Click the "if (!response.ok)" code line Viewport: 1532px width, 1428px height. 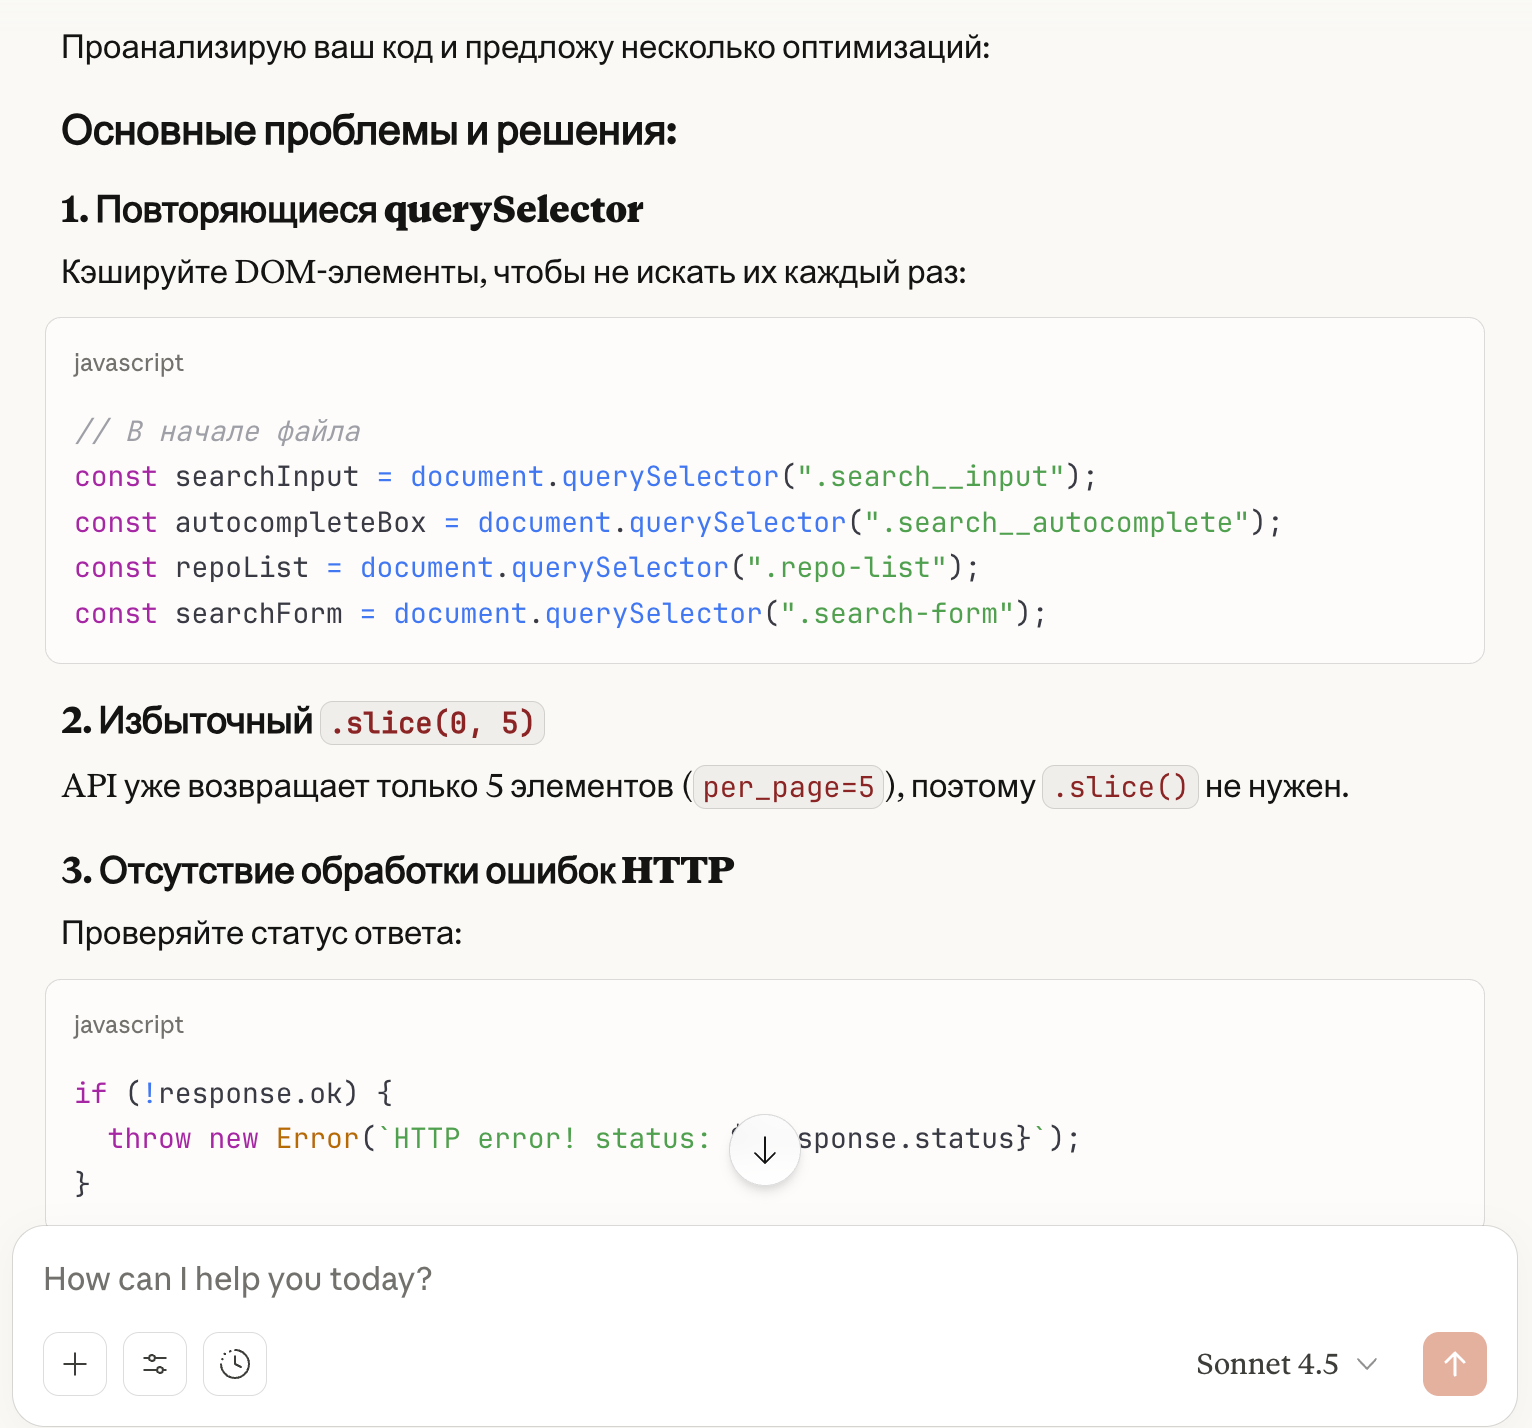(234, 1093)
